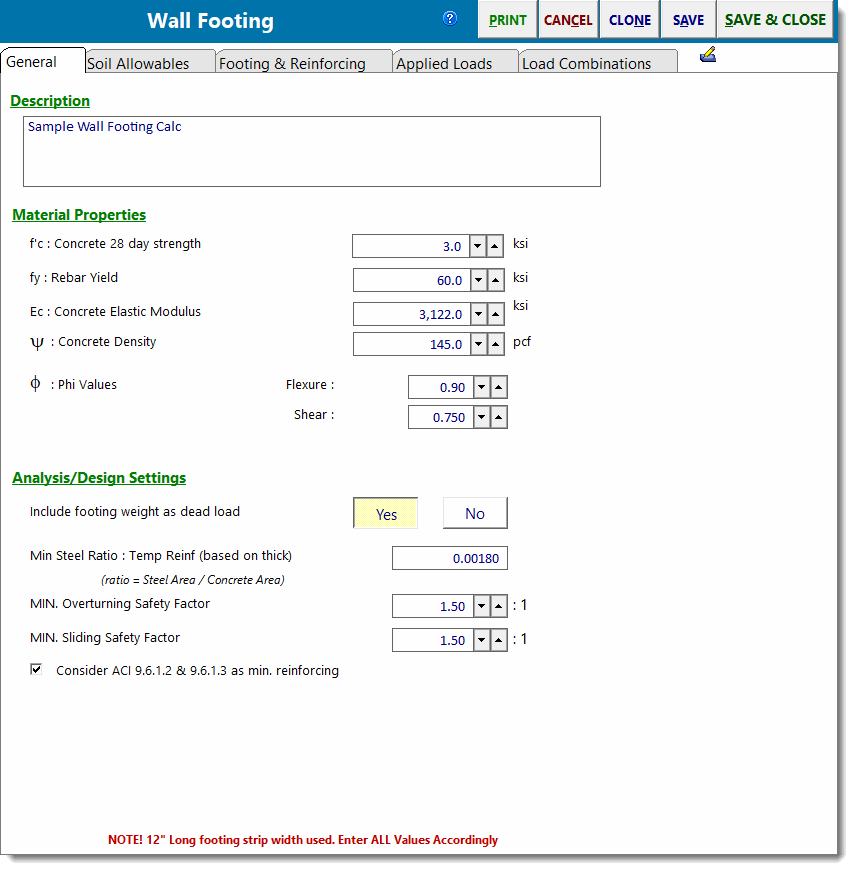Click the pencil edit icon beside tabs
This screenshot has width=853, height=870.
708,55
